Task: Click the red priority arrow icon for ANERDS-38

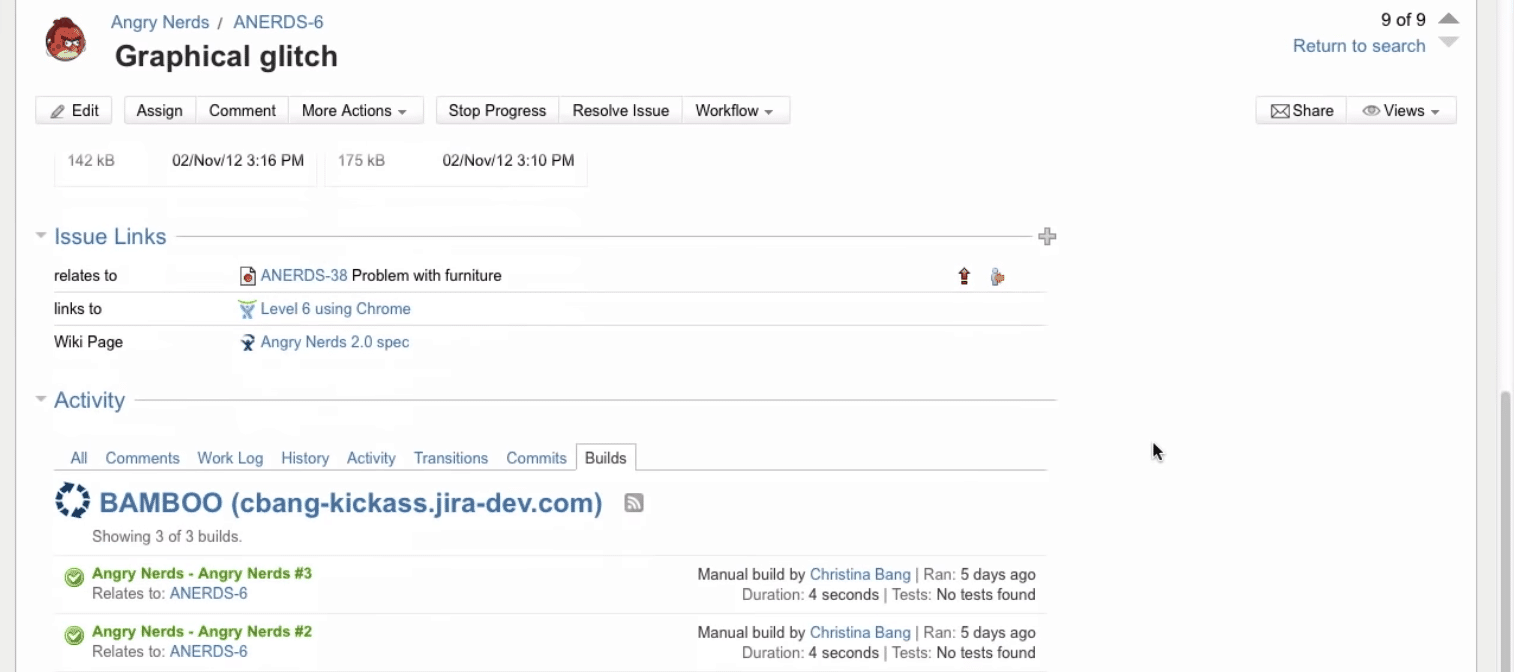Action: pyautogui.click(x=964, y=276)
